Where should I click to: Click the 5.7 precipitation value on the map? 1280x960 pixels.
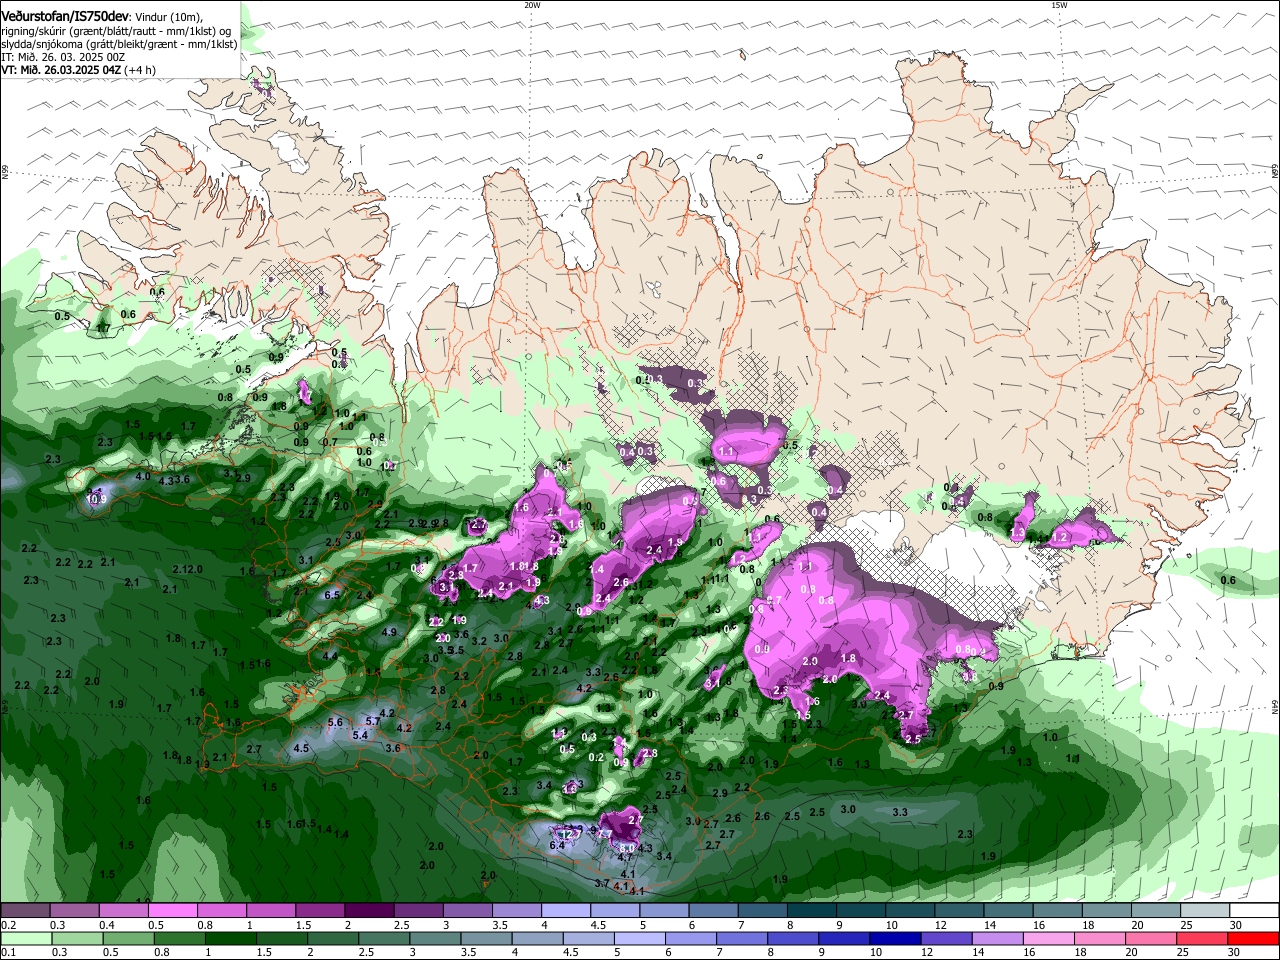tap(372, 720)
